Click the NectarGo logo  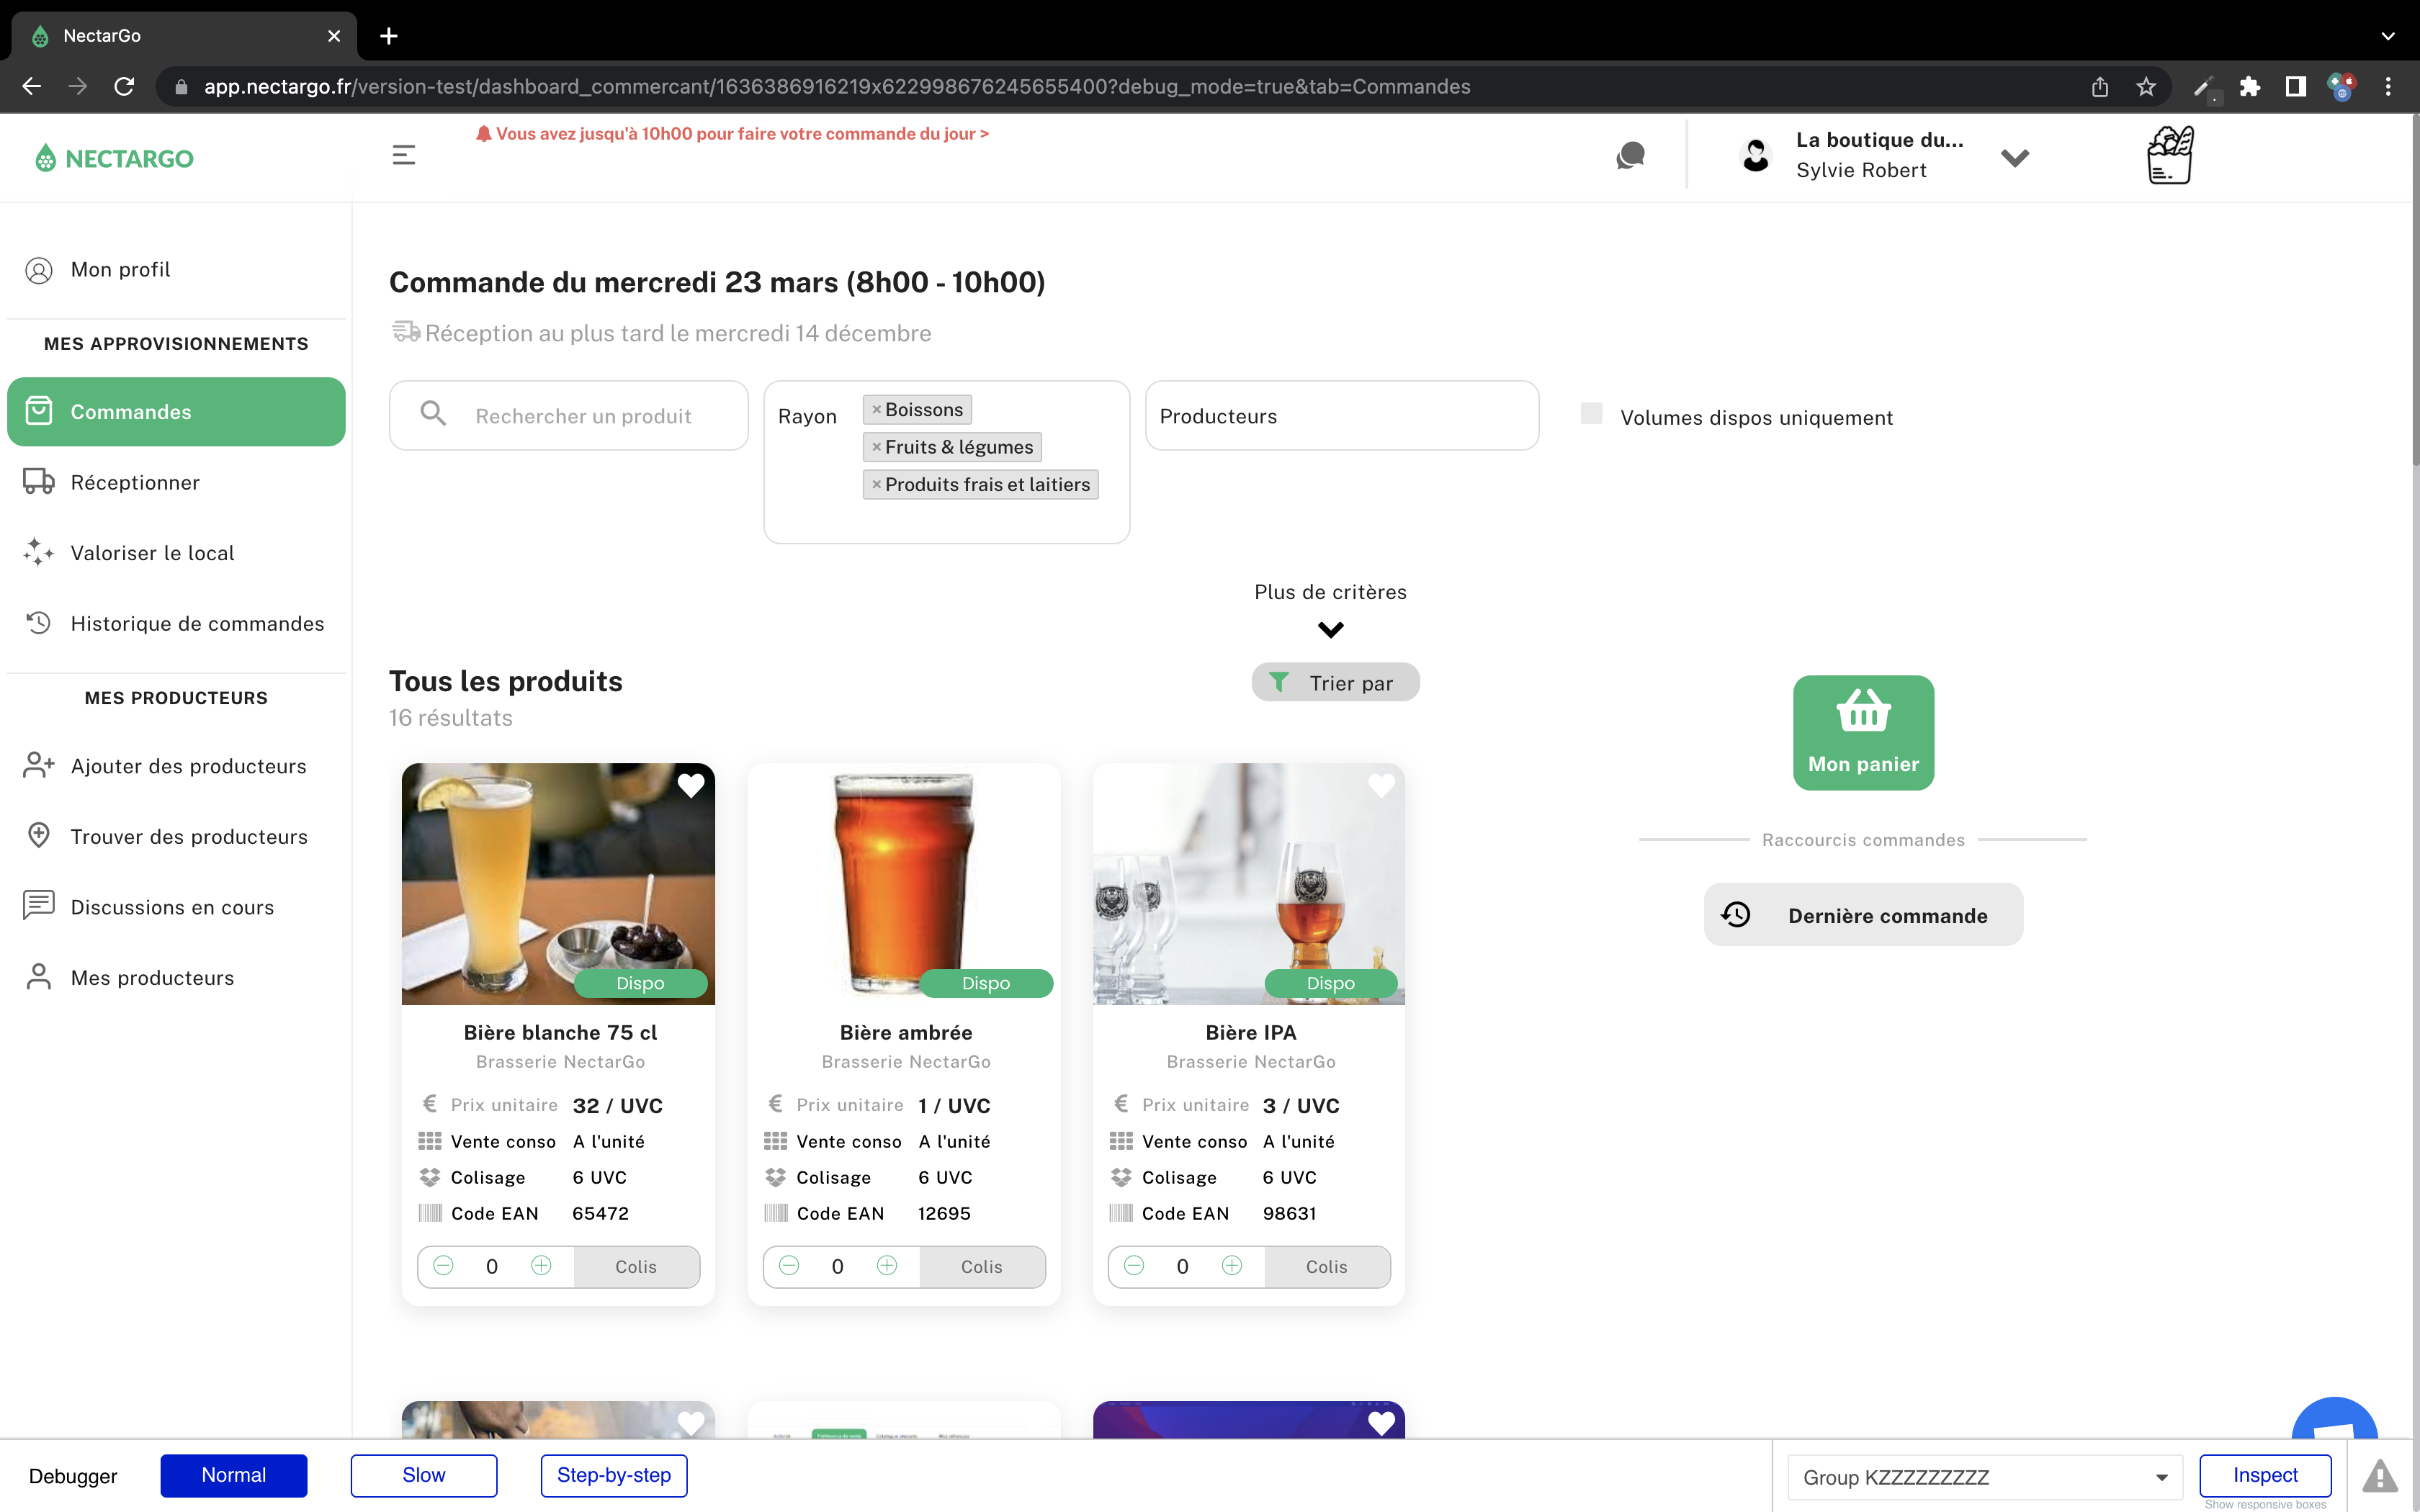click(114, 158)
